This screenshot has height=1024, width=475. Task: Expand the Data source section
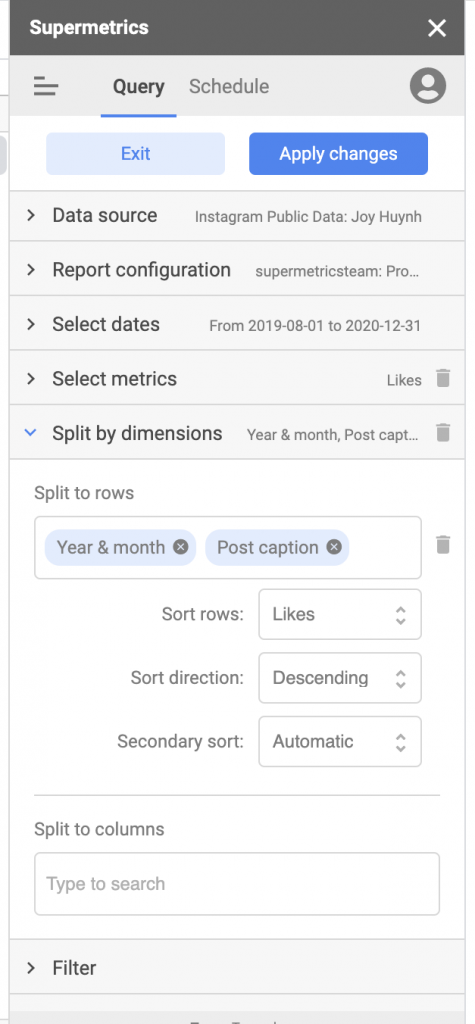point(237,216)
